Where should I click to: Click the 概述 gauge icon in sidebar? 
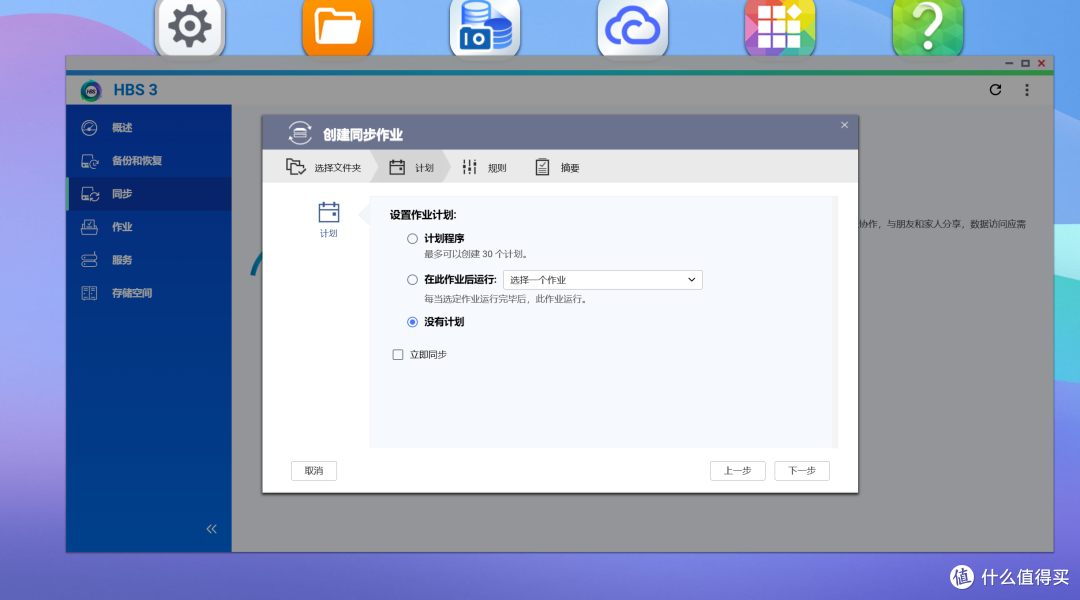coord(90,127)
